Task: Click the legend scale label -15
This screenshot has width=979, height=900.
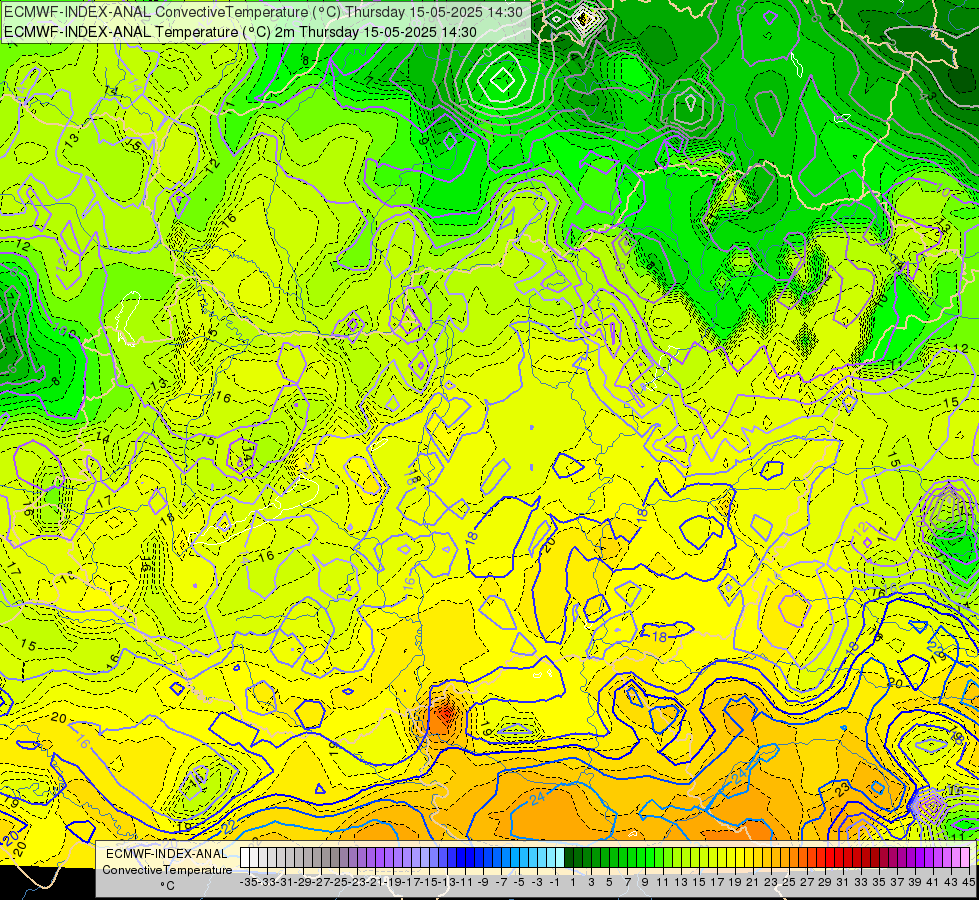Action: [430, 883]
